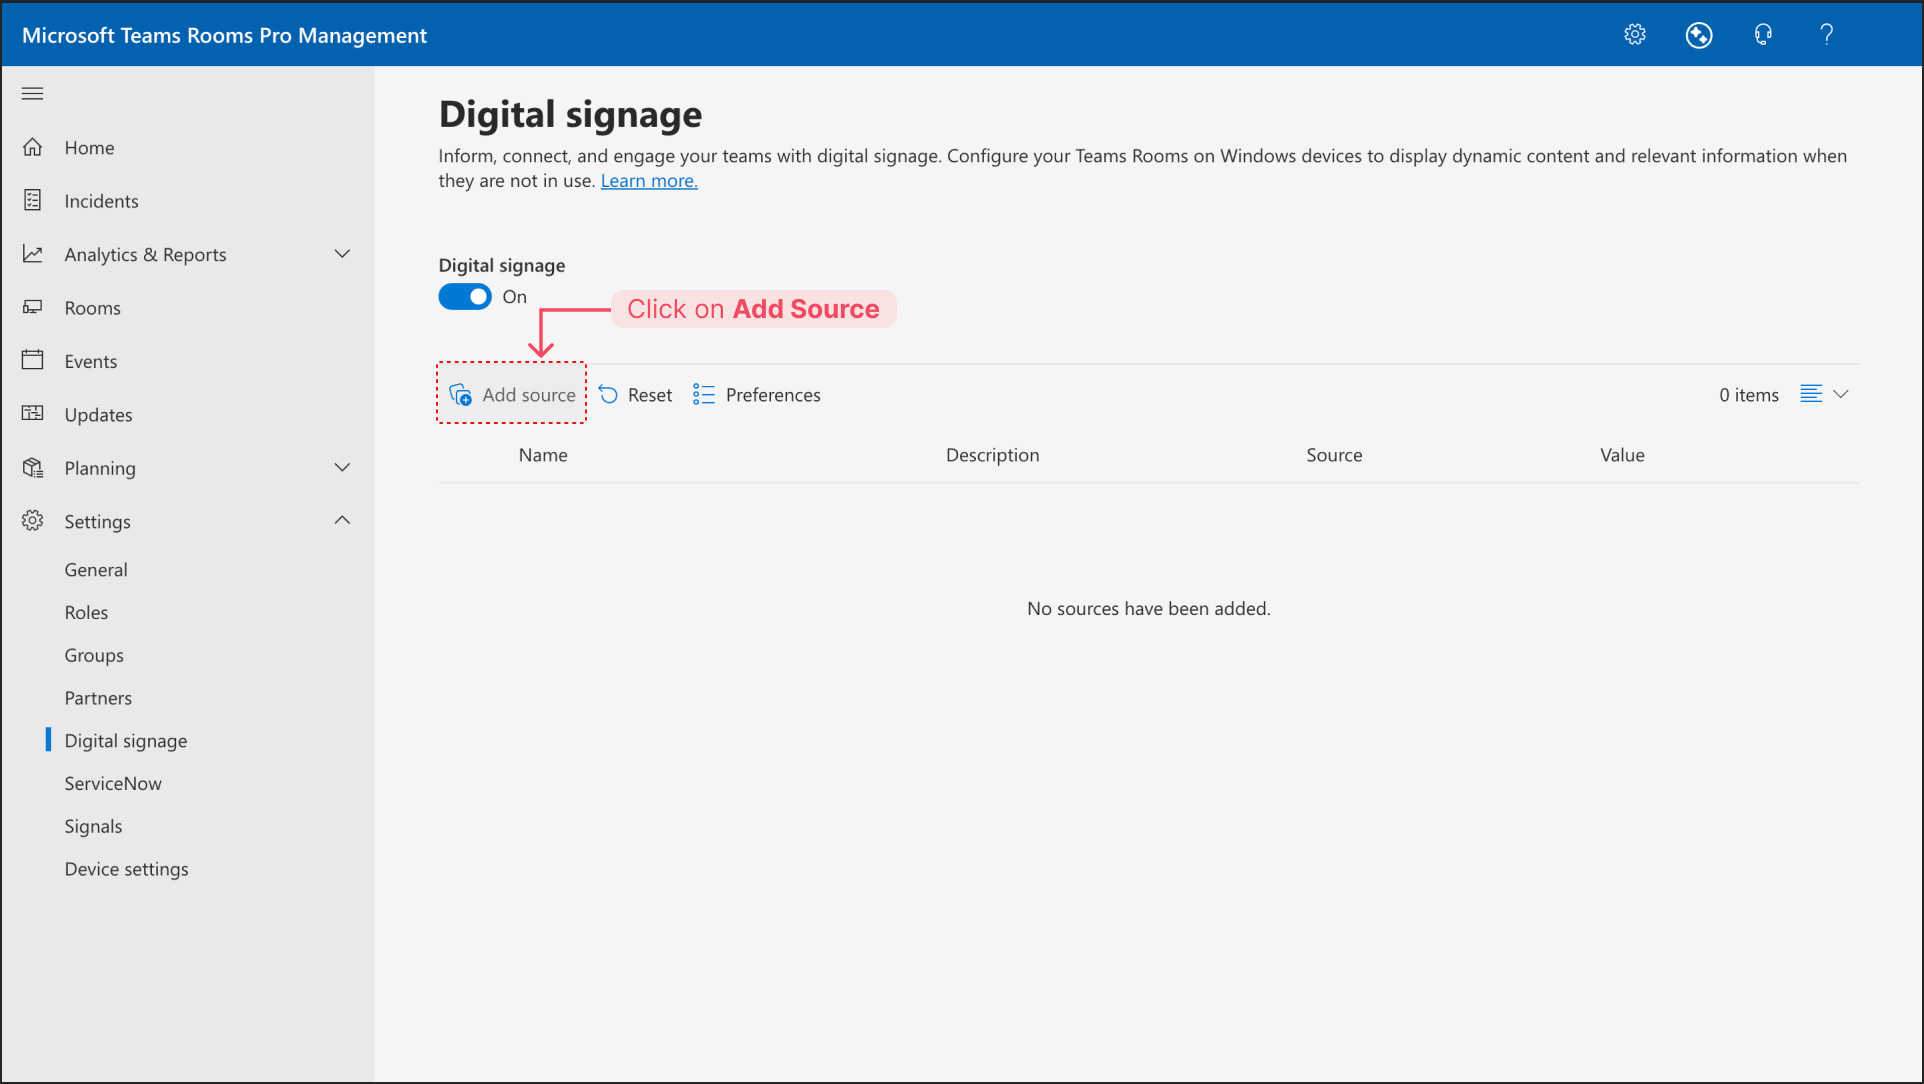The image size is (1924, 1084).
Task: Select ServiceNow in the settings submenu
Action: tap(113, 784)
